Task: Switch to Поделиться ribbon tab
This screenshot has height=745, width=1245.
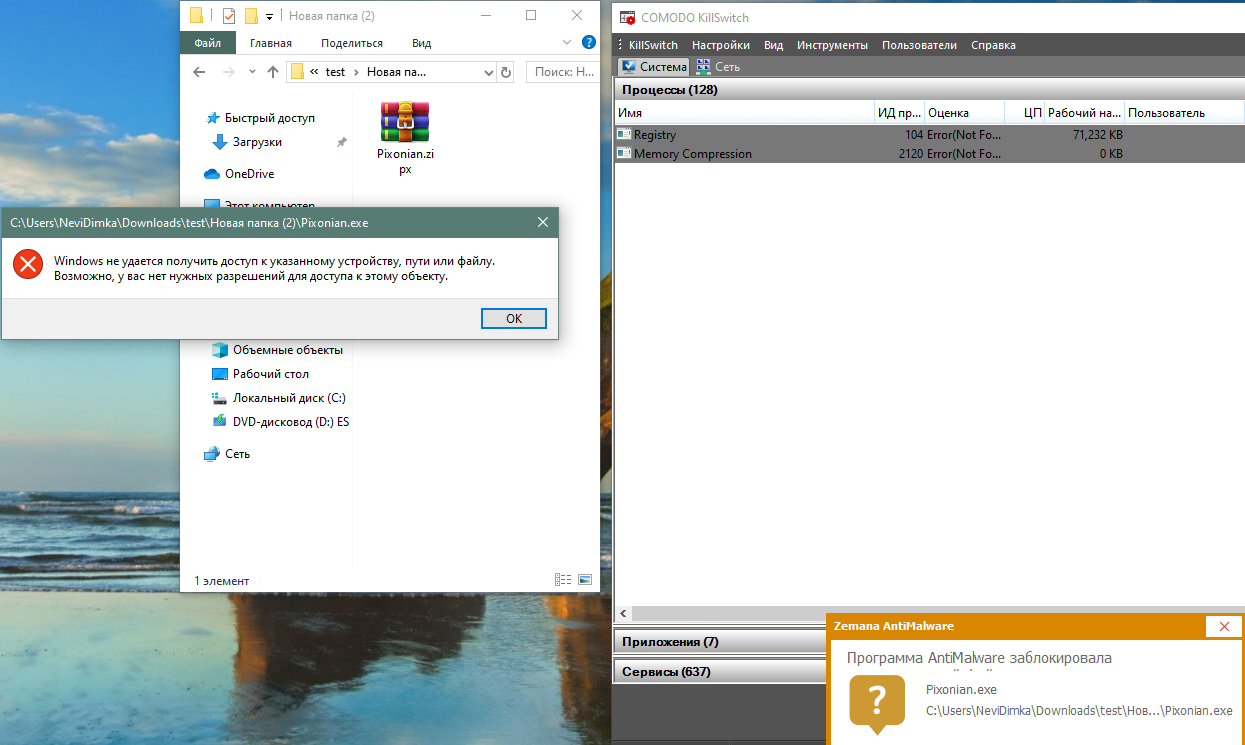Action: tap(352, 43)
